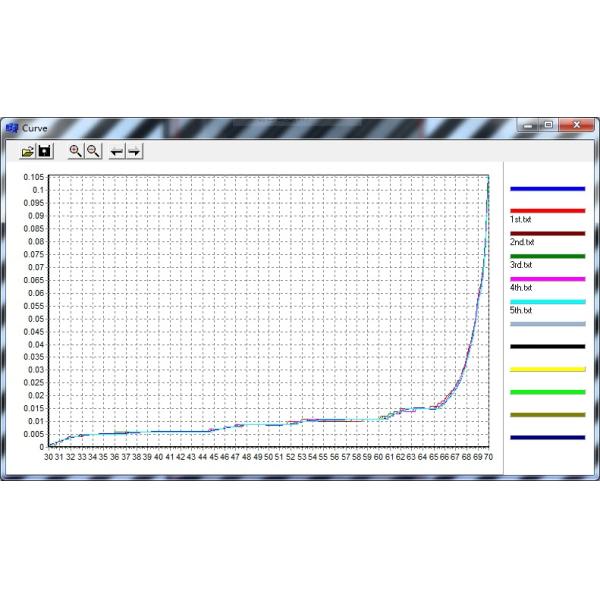This screenshot has width=600, height=600.
Task: Click the 3rd.txt legend label
Action: tap(522, 265)
